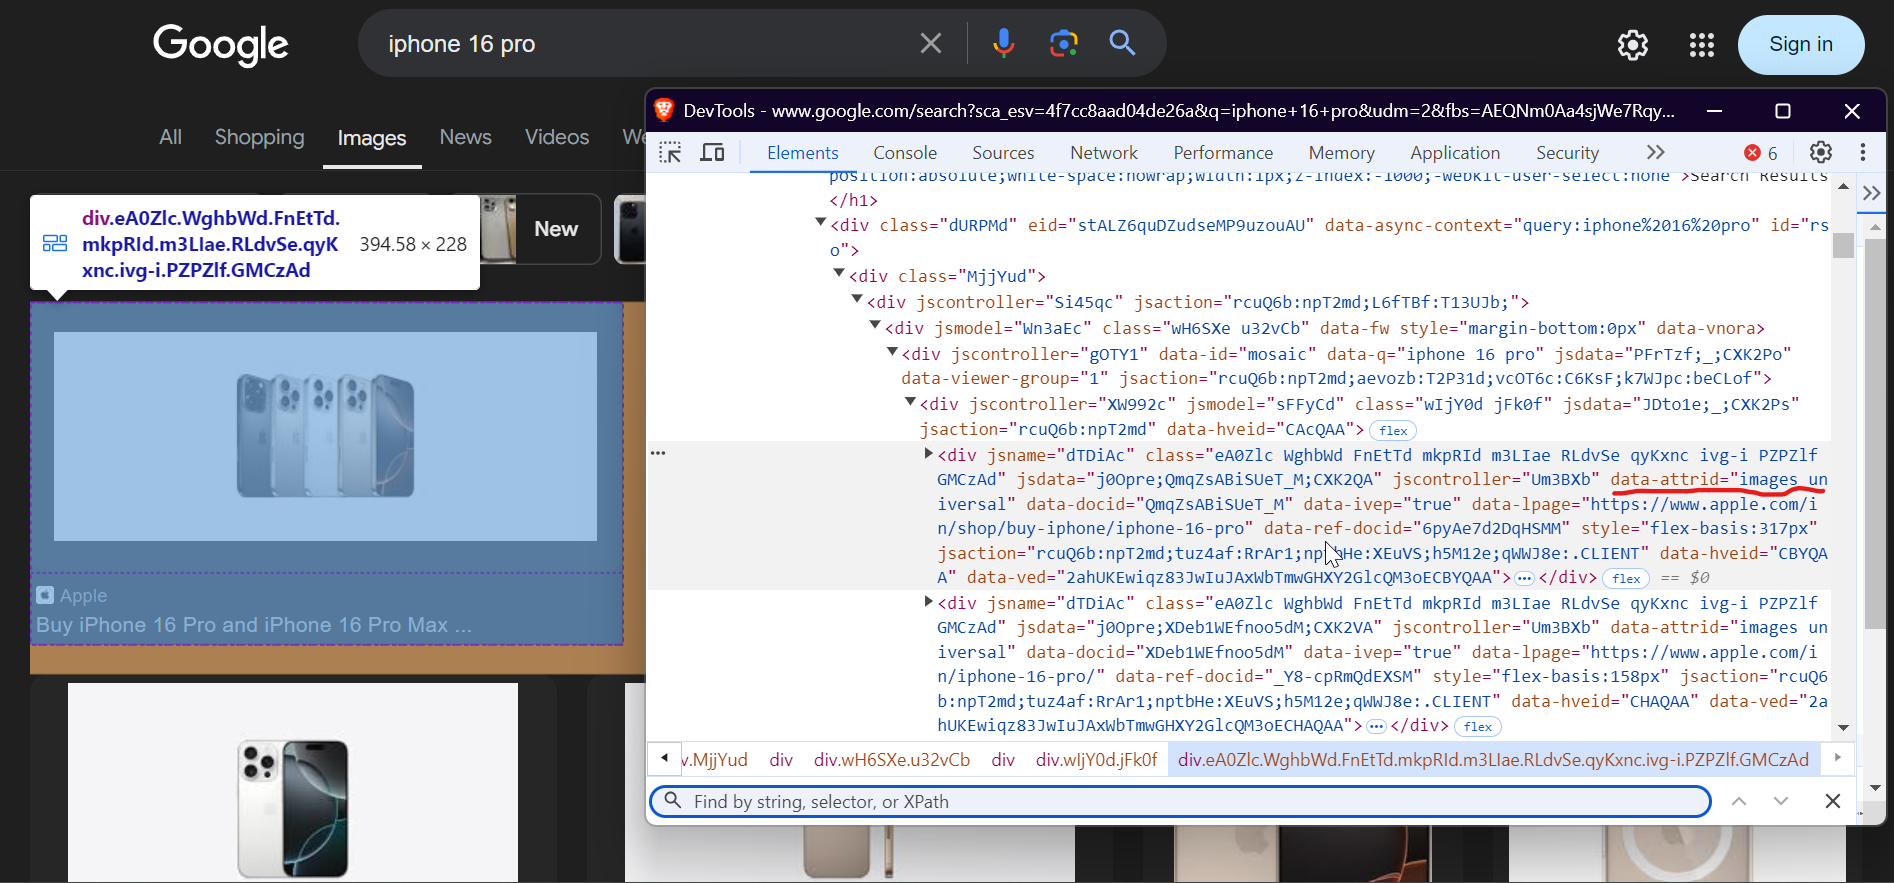
Task: Collapse the div jscontroller gOTY1 node
Action: tap(892, 351)
